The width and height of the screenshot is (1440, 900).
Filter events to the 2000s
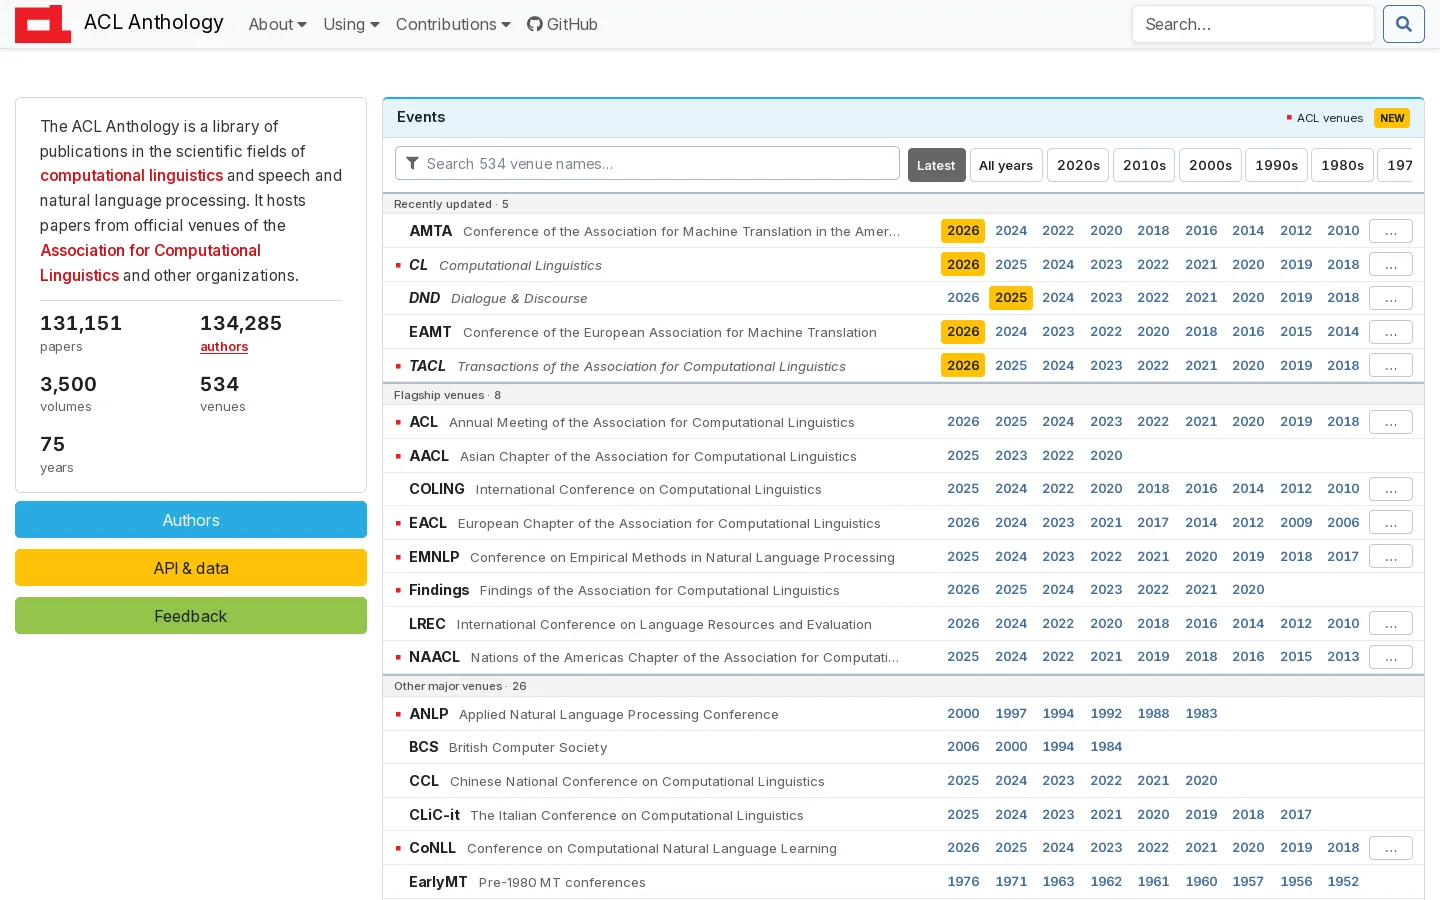pyautogui.click(x=1210, y=165)
